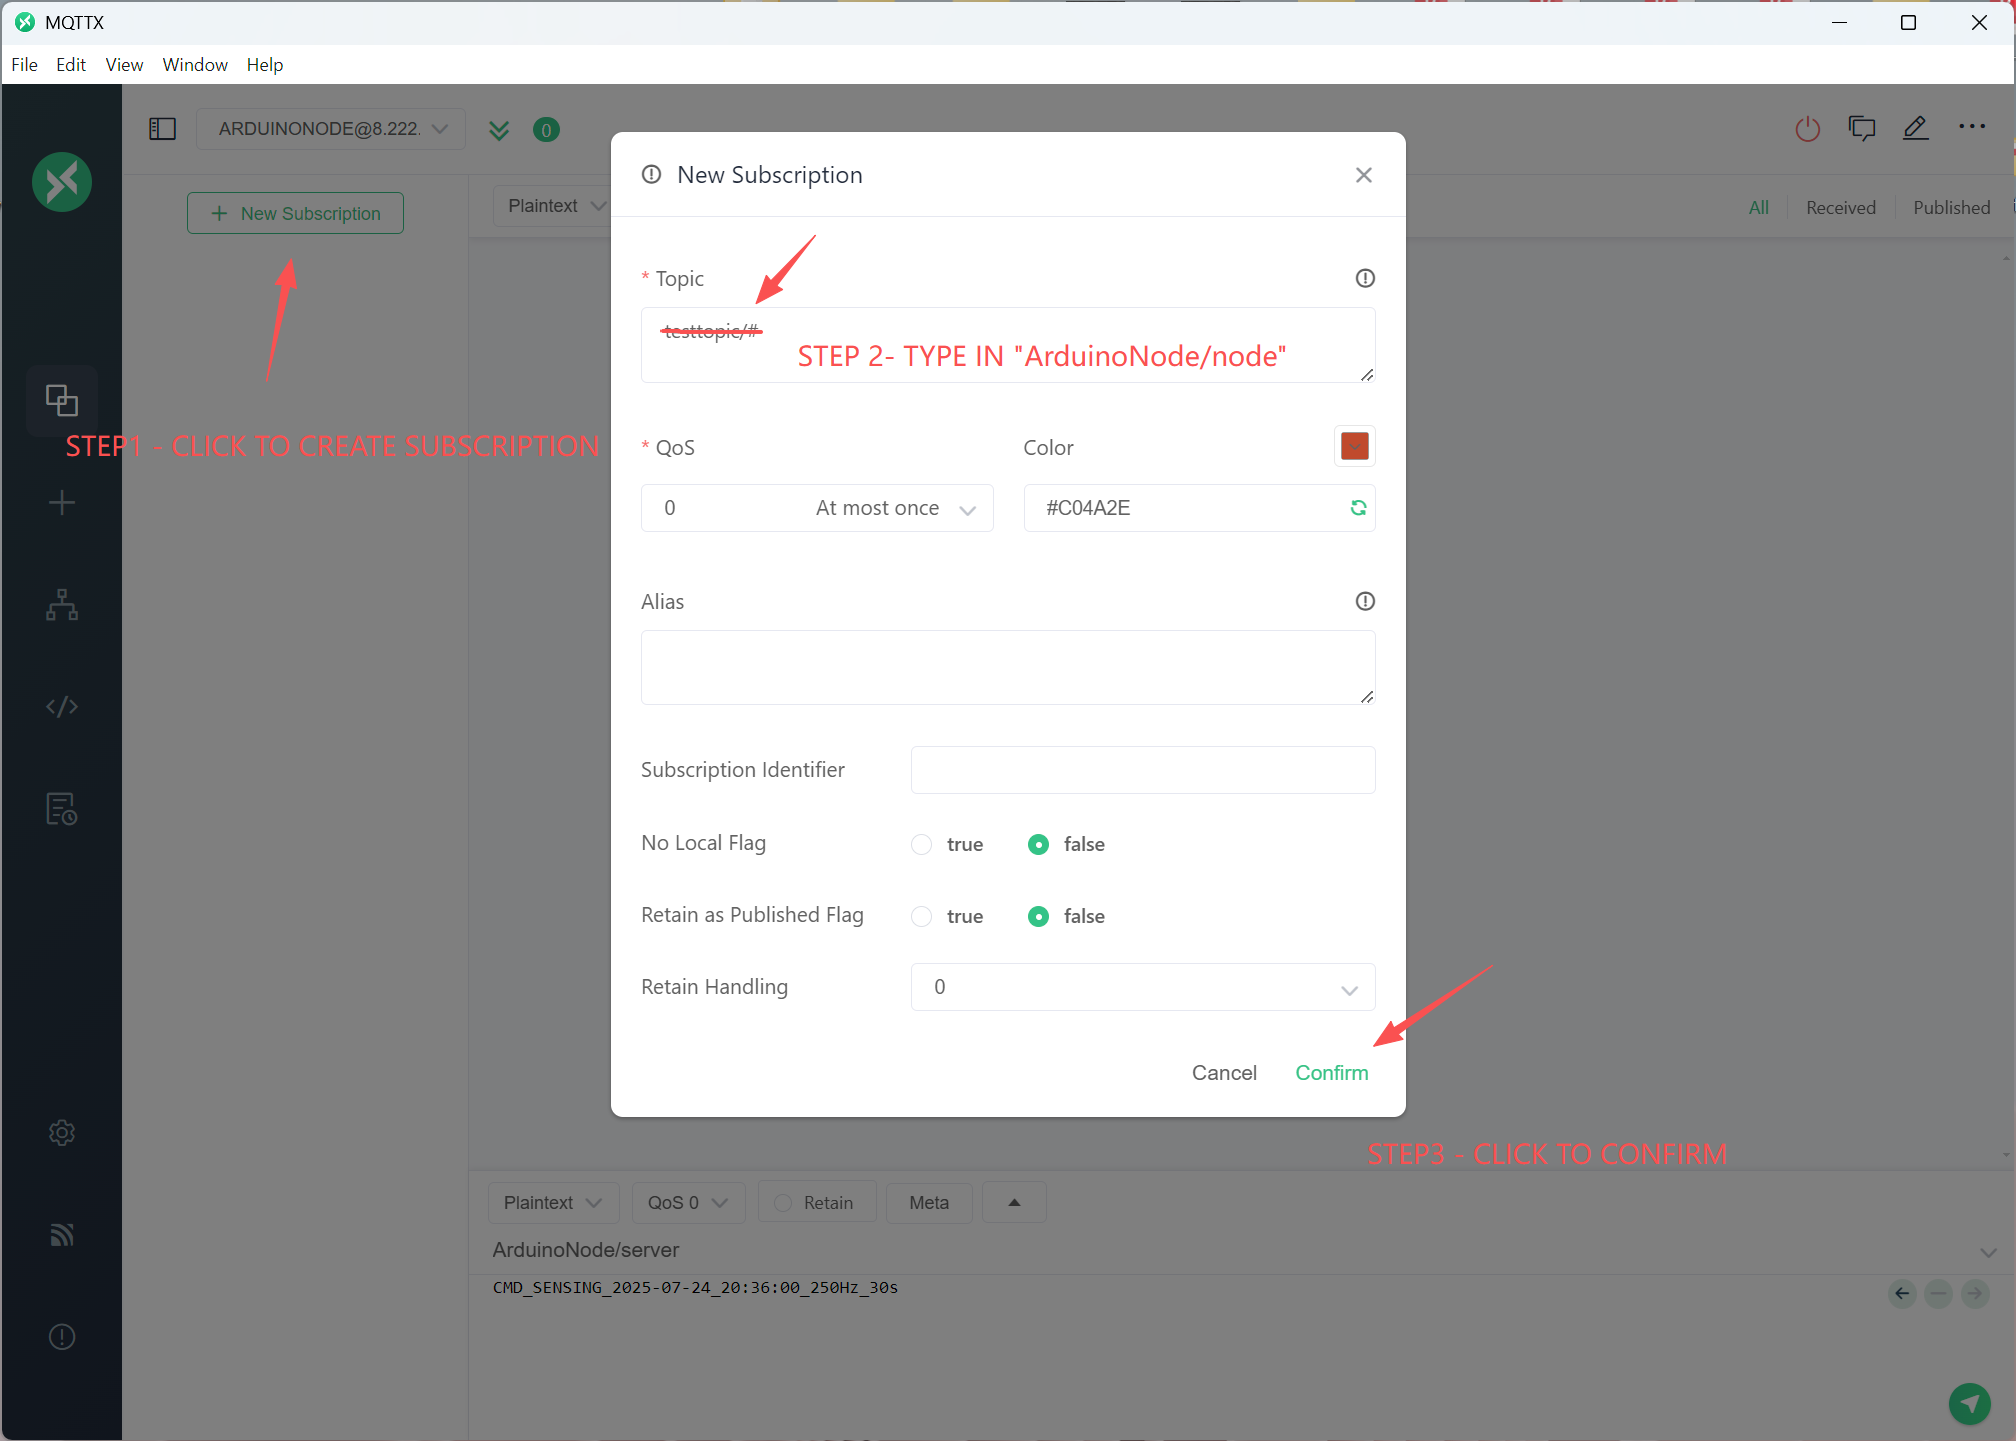2016x1441 pixels.
Task: Click Confirm to save subscription
Action: [1331, 1073]
